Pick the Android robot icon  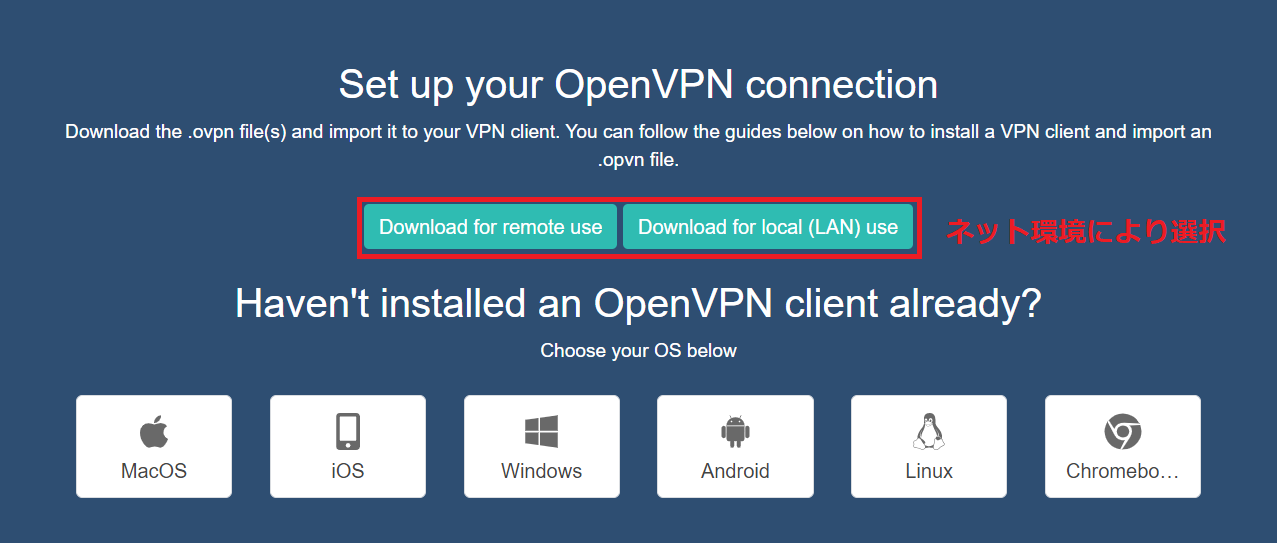(735, 433)
